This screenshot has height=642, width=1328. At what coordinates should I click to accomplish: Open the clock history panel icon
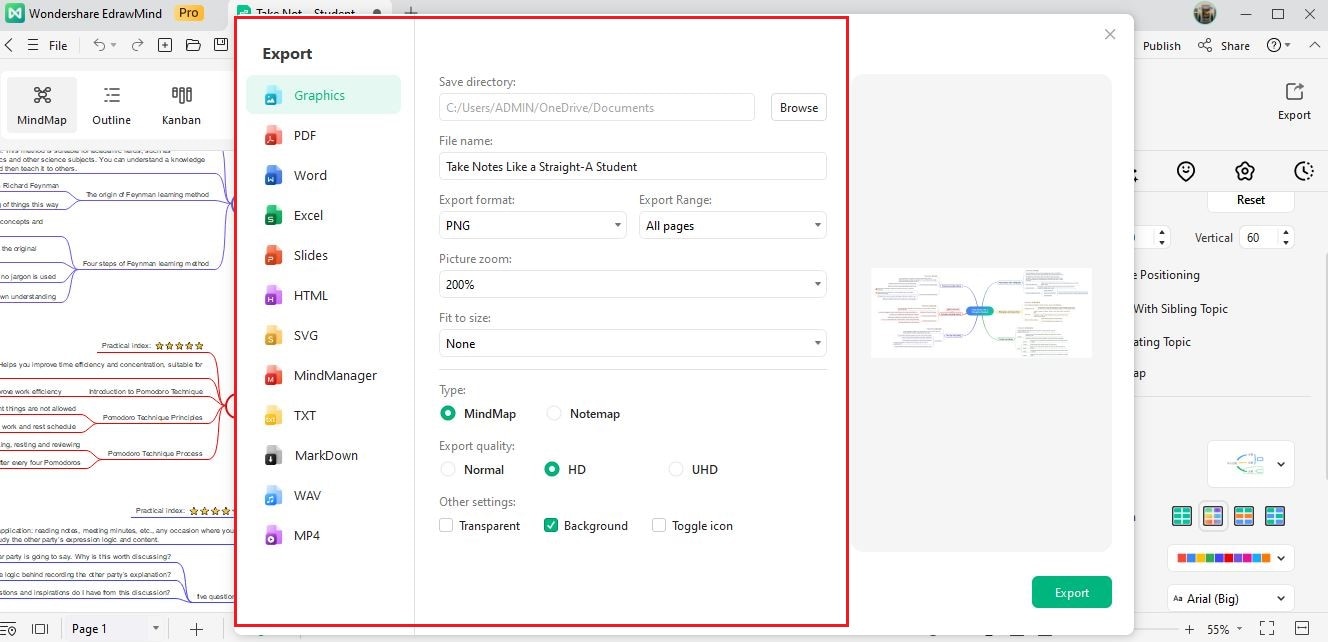(1303, 171)
